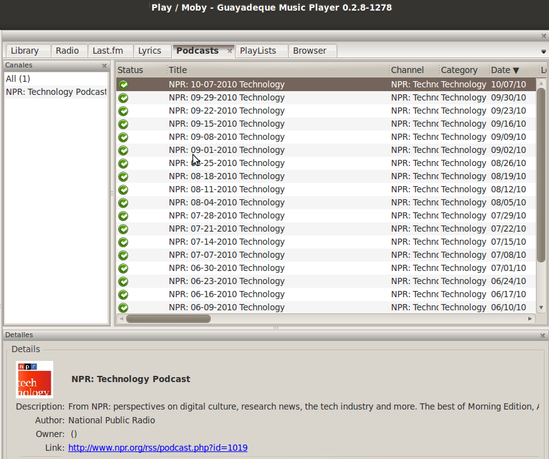The image size is (549, 459).
Task: Open the npr.org podcast RSS link
Action: [x=158, y=448]
